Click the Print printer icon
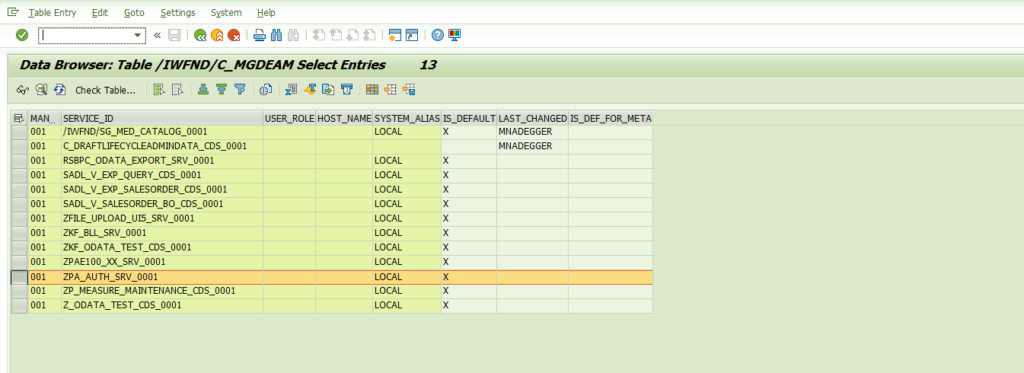1024x373 pixels. pyautogui.click(x=259, y=35)
